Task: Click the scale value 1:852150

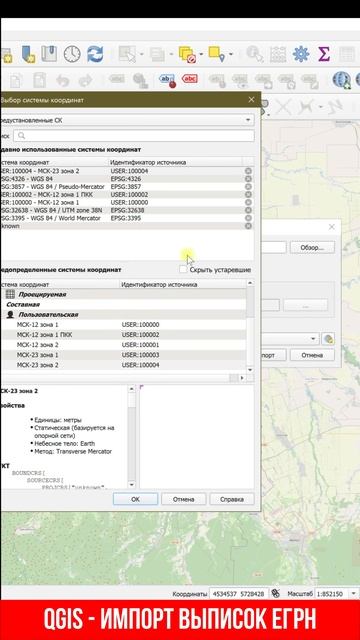Action: (330, 594)
